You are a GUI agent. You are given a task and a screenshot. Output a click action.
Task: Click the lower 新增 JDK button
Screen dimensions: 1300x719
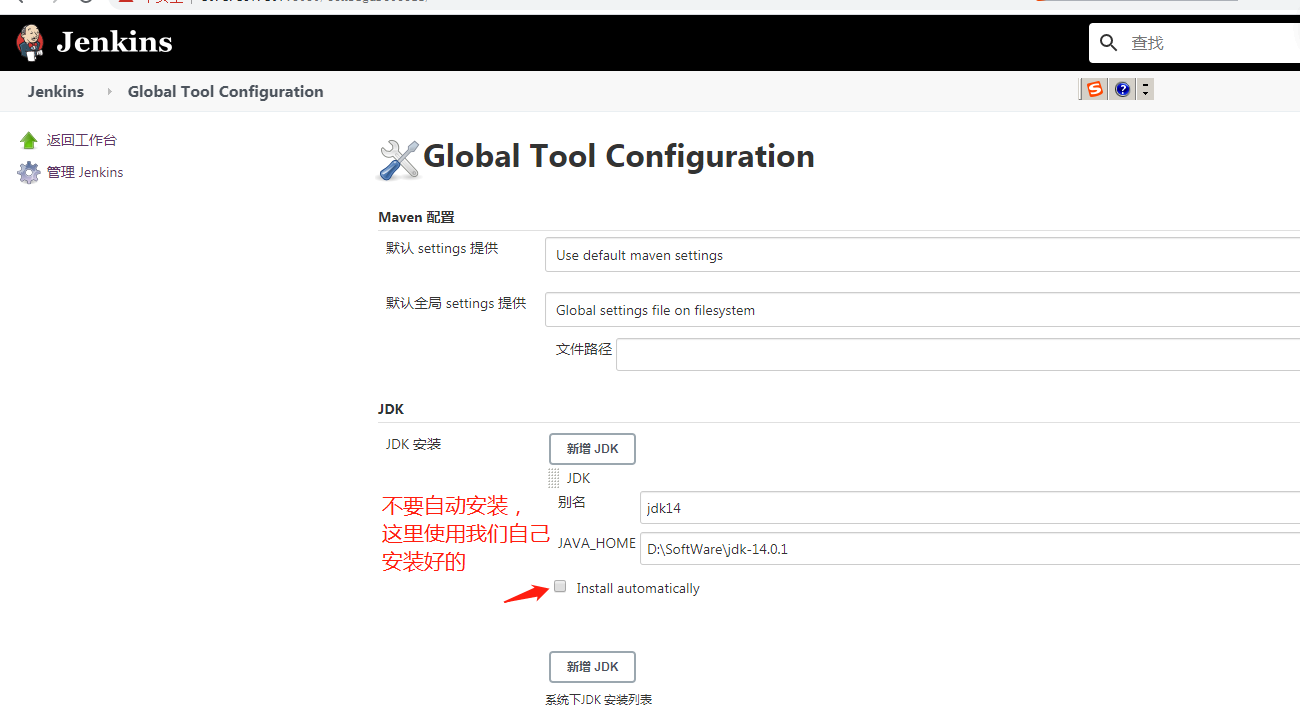(x=592, y=667)
